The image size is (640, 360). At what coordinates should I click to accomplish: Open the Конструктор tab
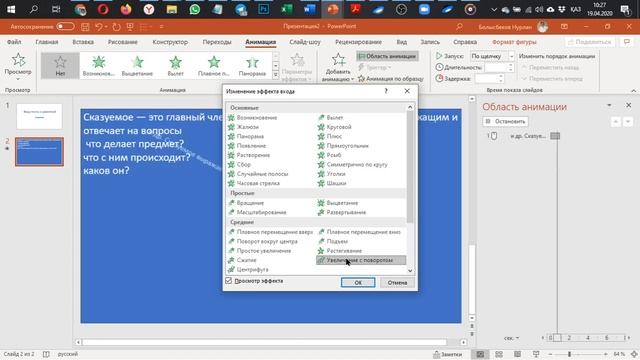coord(170,42)
